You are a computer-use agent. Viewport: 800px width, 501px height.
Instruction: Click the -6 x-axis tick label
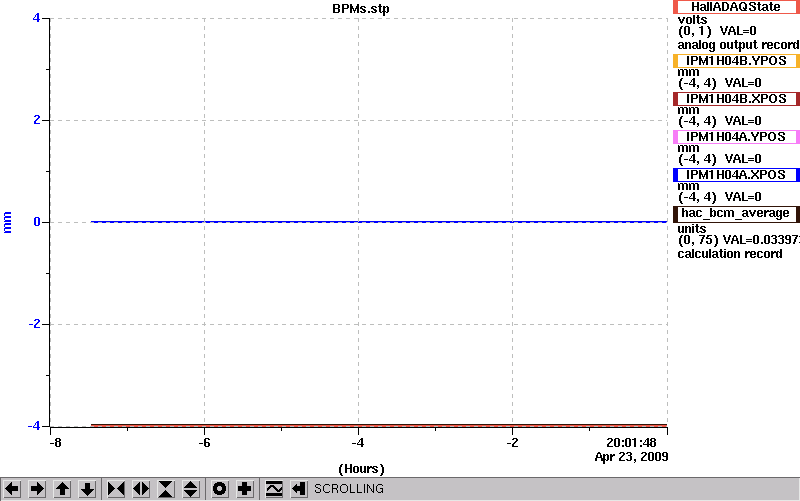(x=204, y=442)
